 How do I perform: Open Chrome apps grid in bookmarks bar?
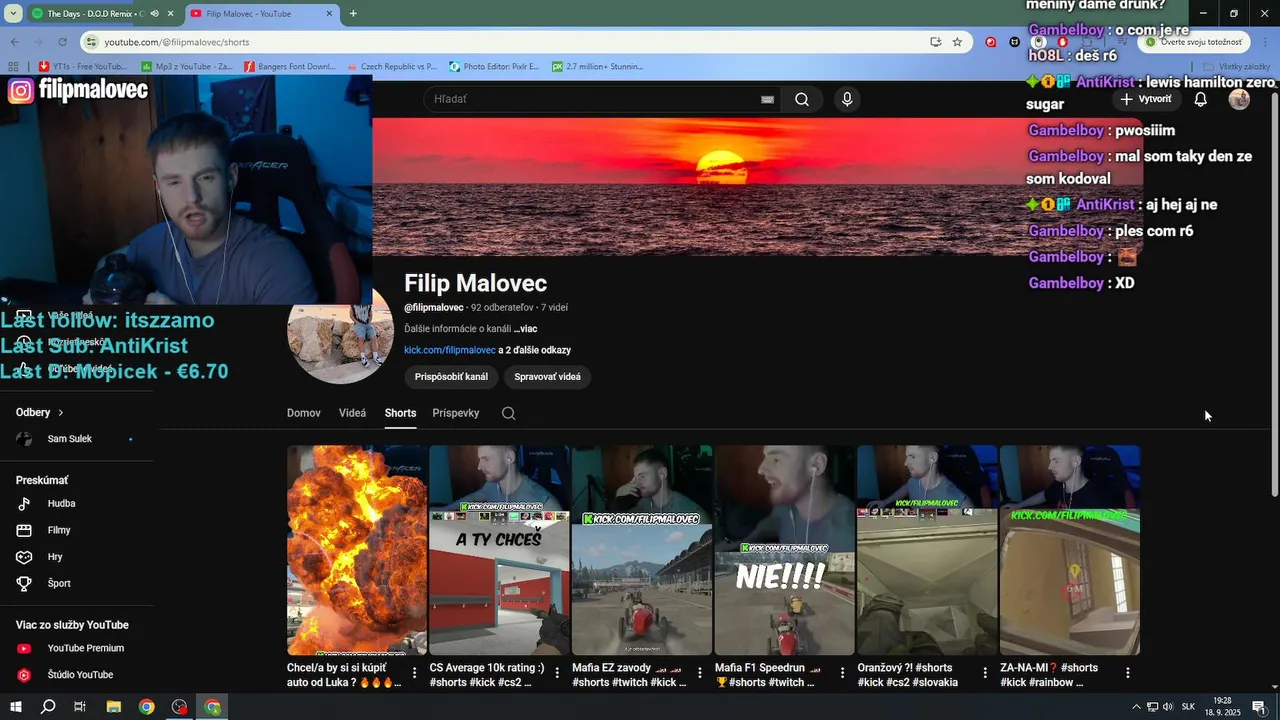pos(13,66)
